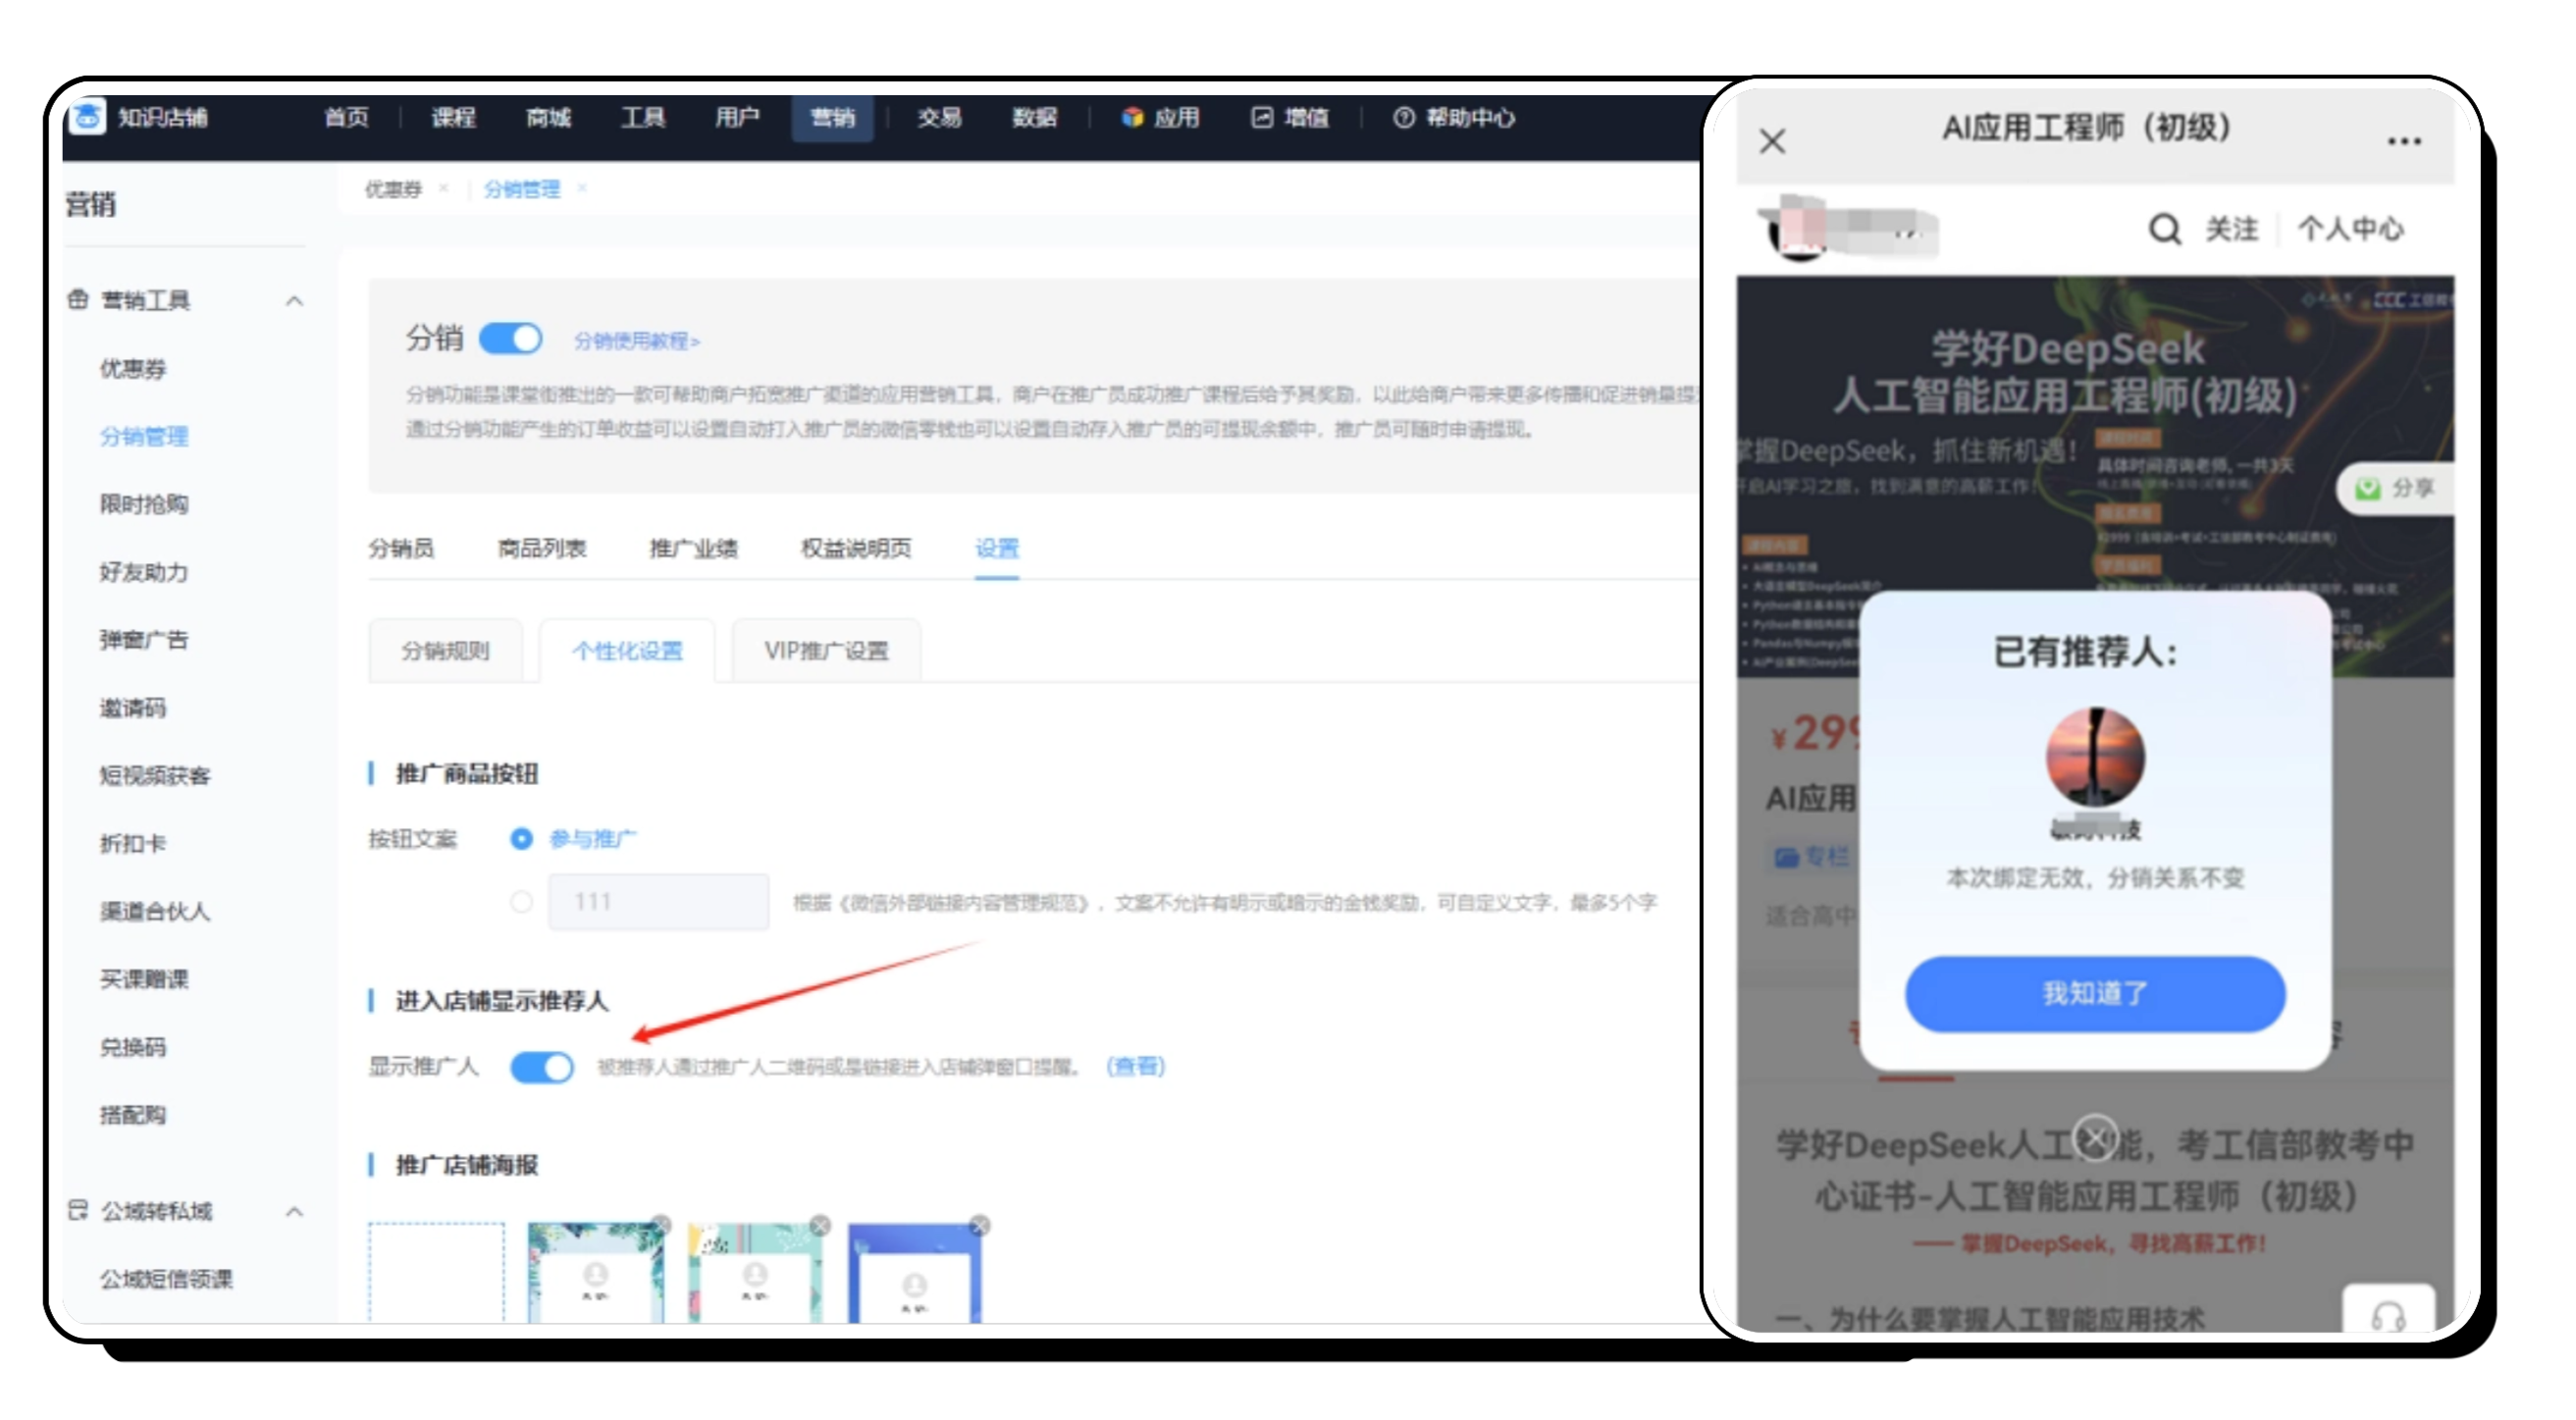Open the 用户 top menu
Screen dimensions: 2576x1420
coord(737,118)
